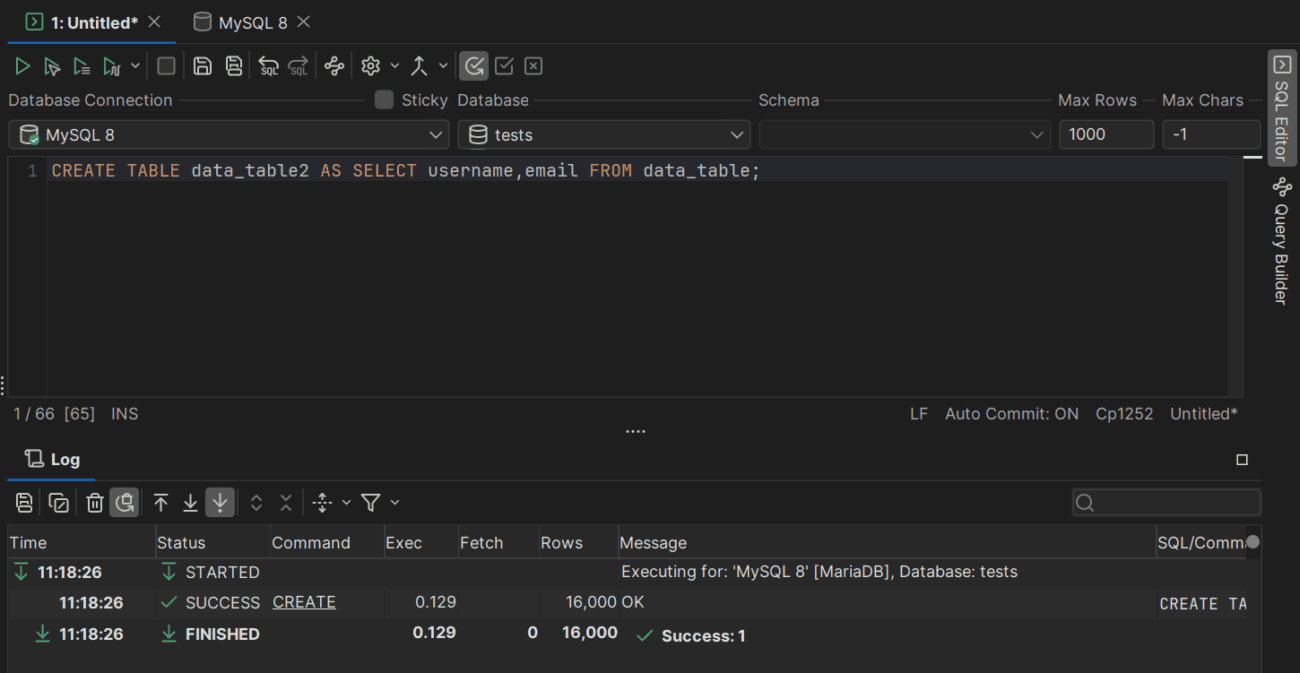Toggle auto-scroll to newest log entries
The width and height of the screenshot is (1300, 673).
219,502
